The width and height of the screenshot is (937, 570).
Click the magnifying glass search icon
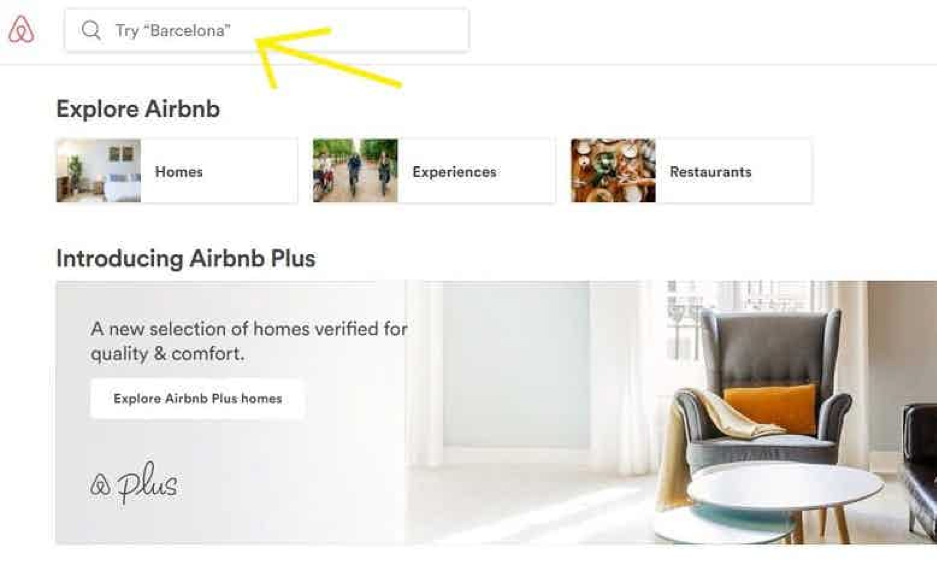[91, 30]
